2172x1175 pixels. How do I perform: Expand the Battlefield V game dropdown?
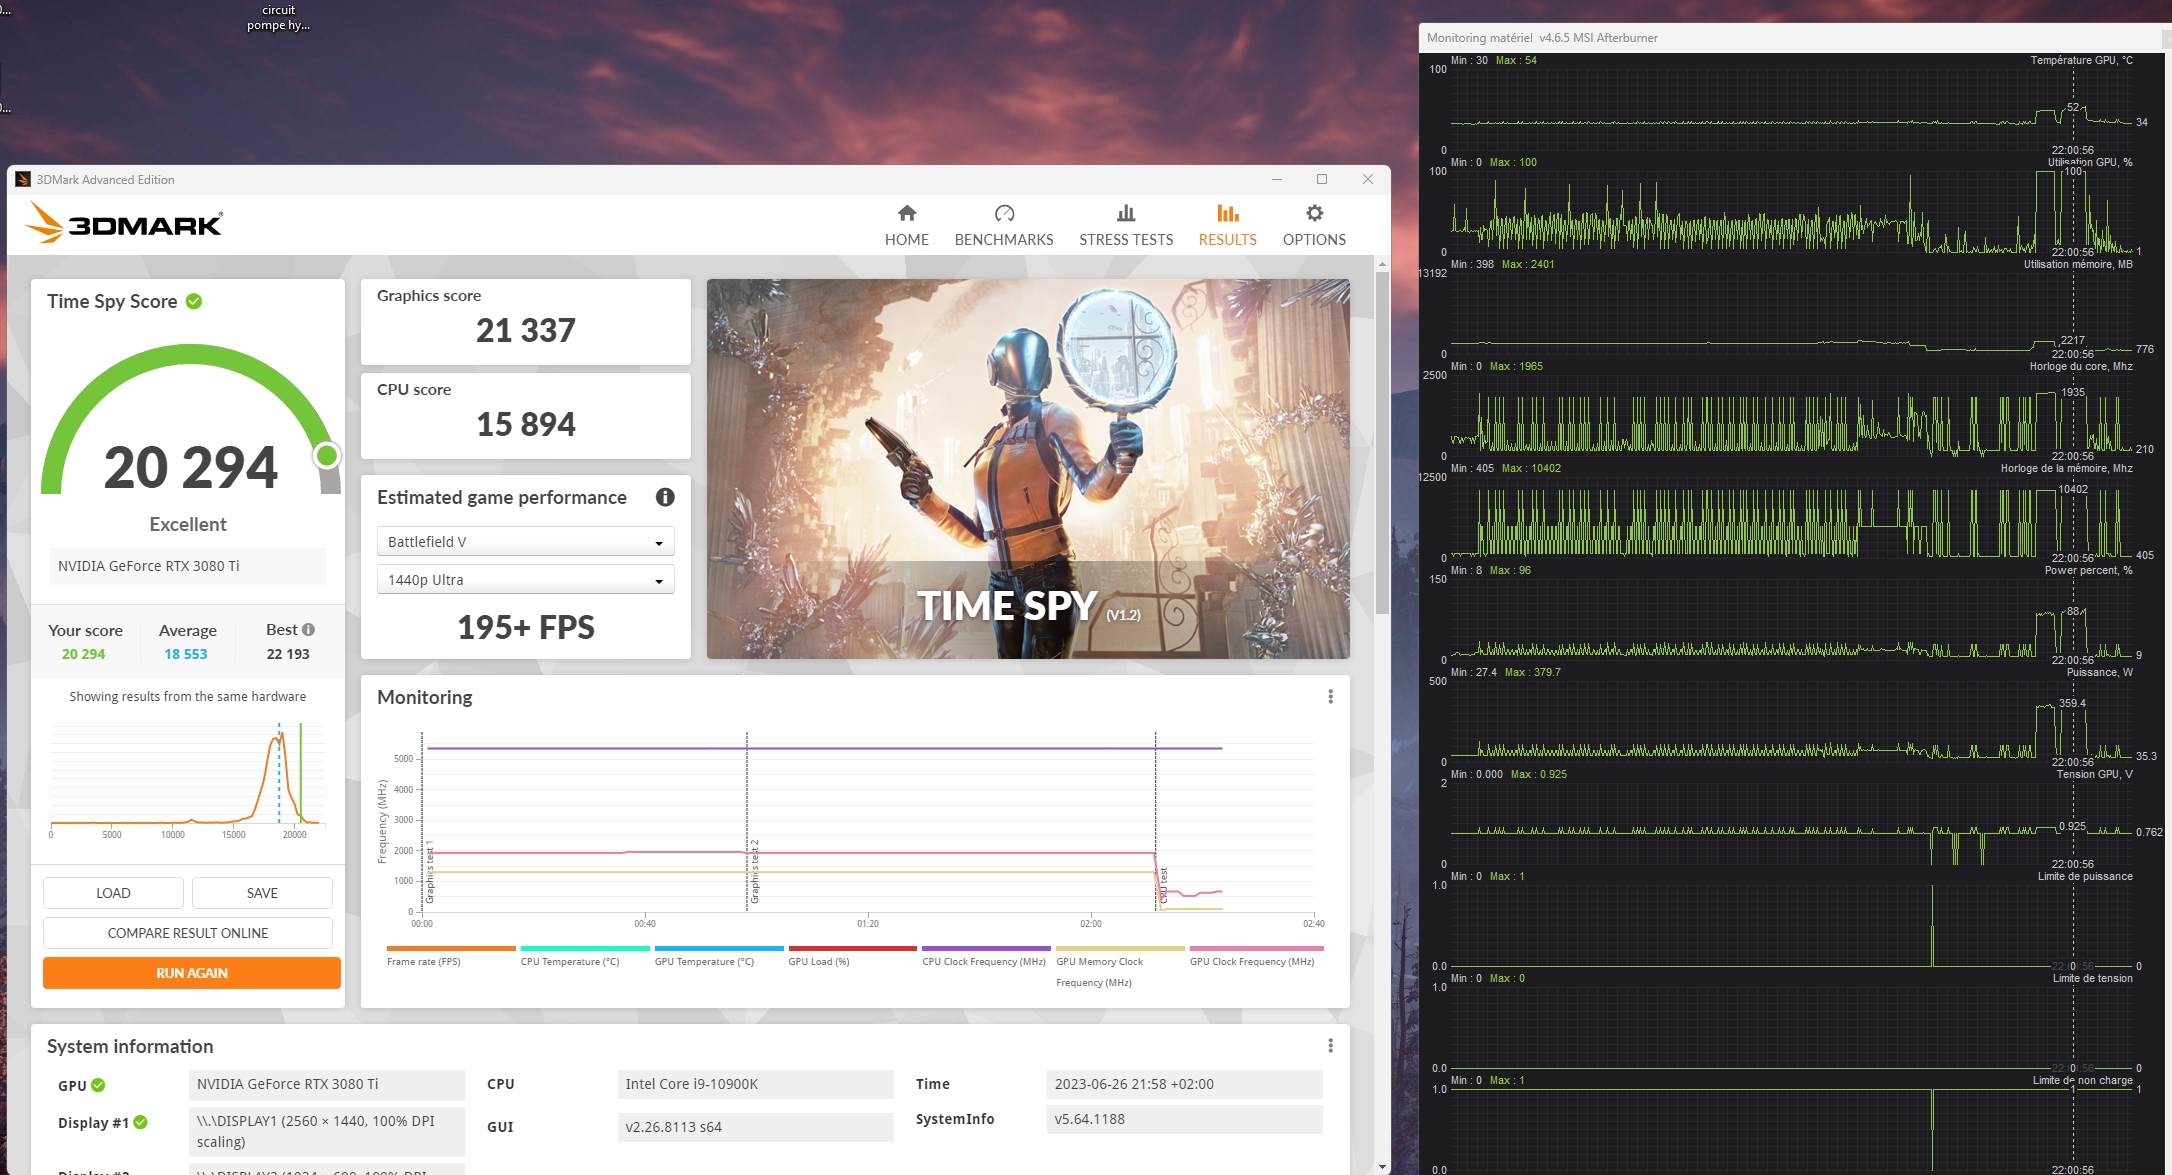click(525, 542)
